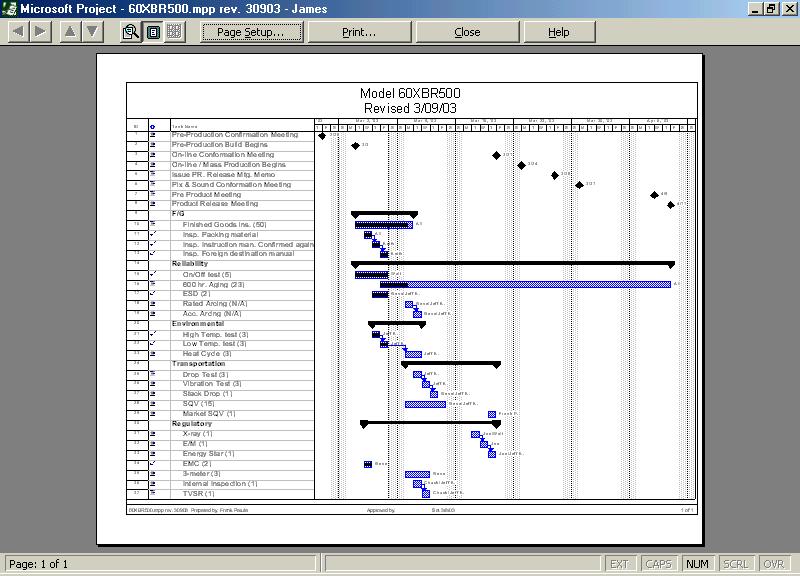The image size is (800, 576).
Task: Click the 1 of 1 page footer text
Action: 687,510
